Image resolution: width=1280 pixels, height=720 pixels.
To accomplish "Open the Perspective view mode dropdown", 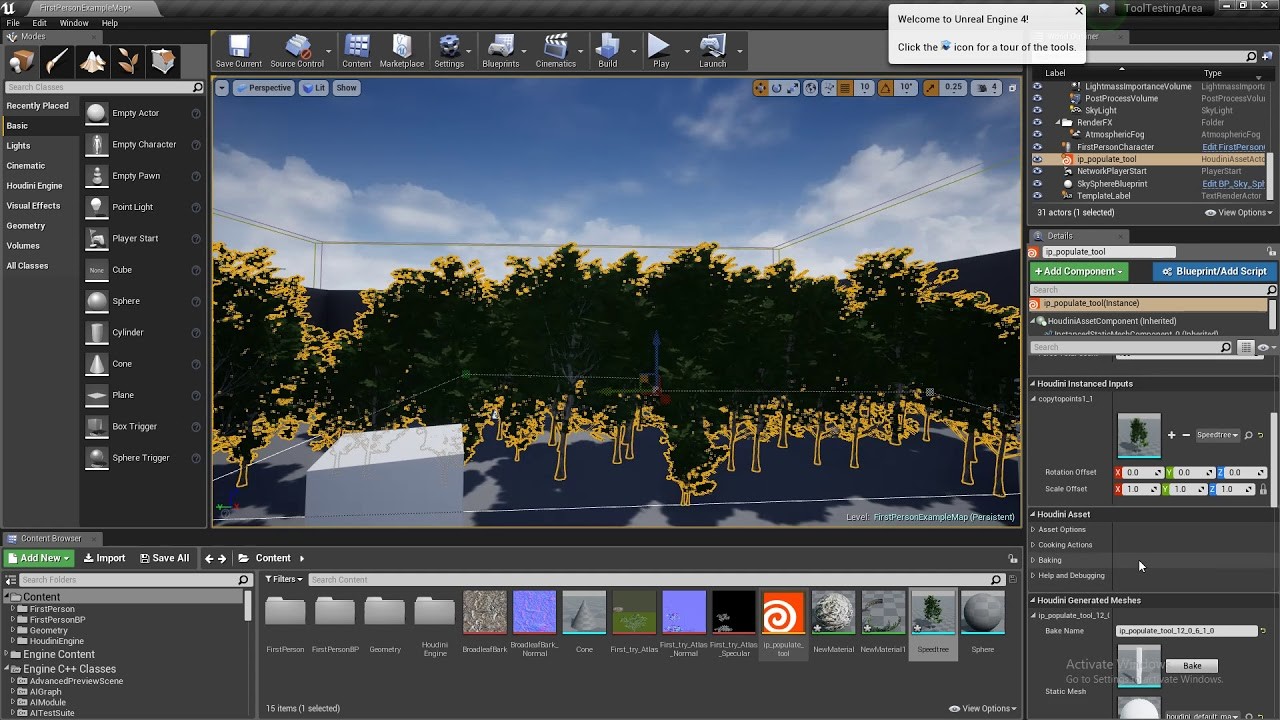I will tap(263, 88).
